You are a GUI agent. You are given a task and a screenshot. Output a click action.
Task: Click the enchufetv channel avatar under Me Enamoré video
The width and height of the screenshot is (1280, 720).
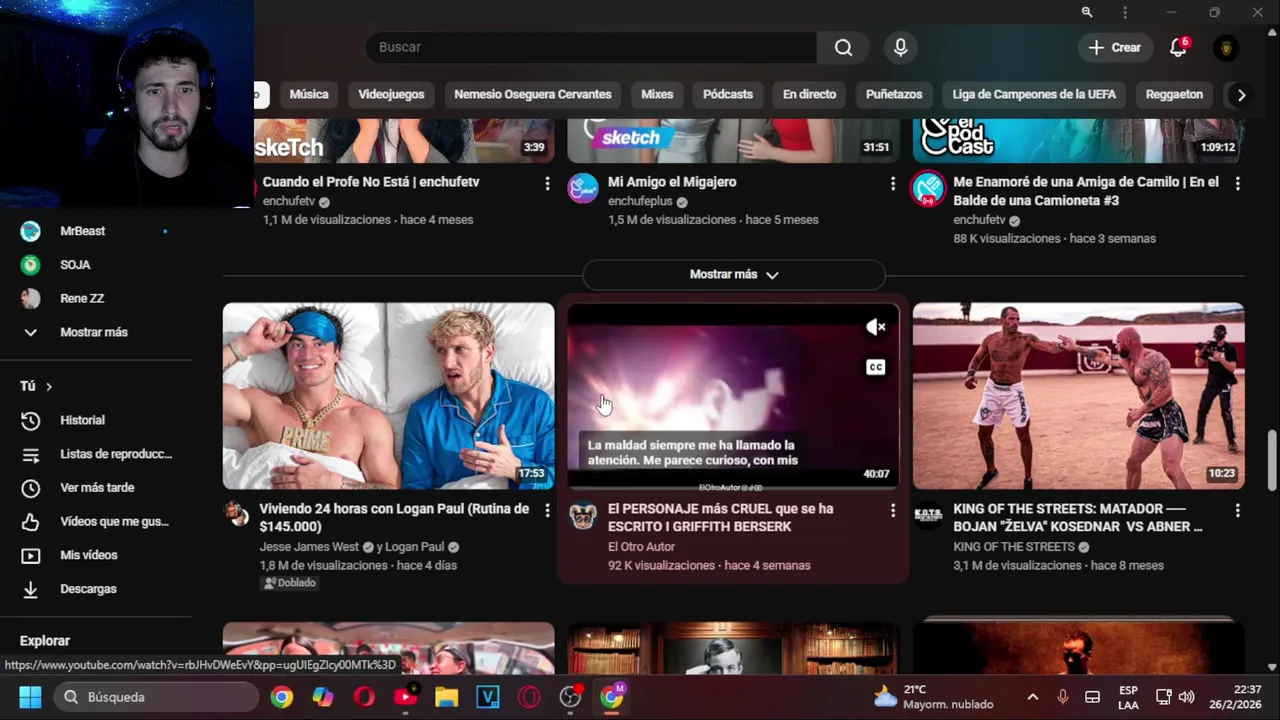(928, 188)
